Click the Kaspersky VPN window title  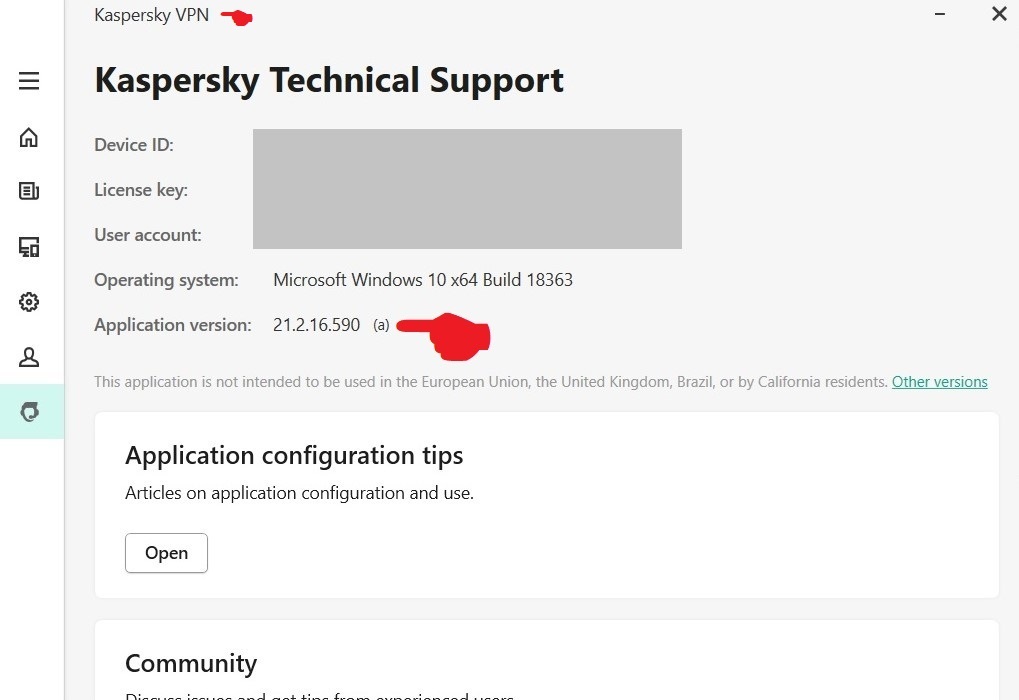151,15
